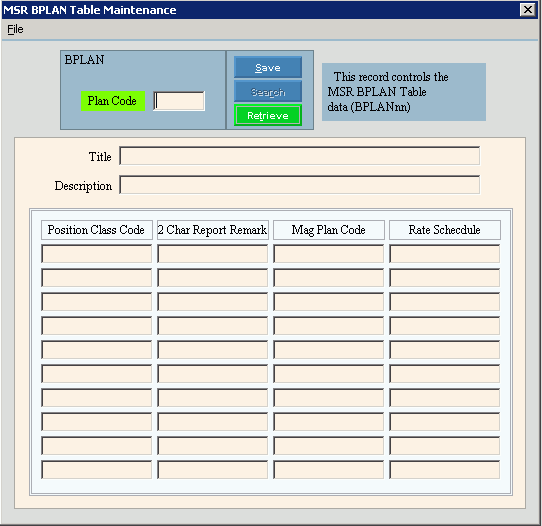The width and height of the screenshot is (542, 526).
Task: Click the green Retrieve button
Action: point(268,115)
